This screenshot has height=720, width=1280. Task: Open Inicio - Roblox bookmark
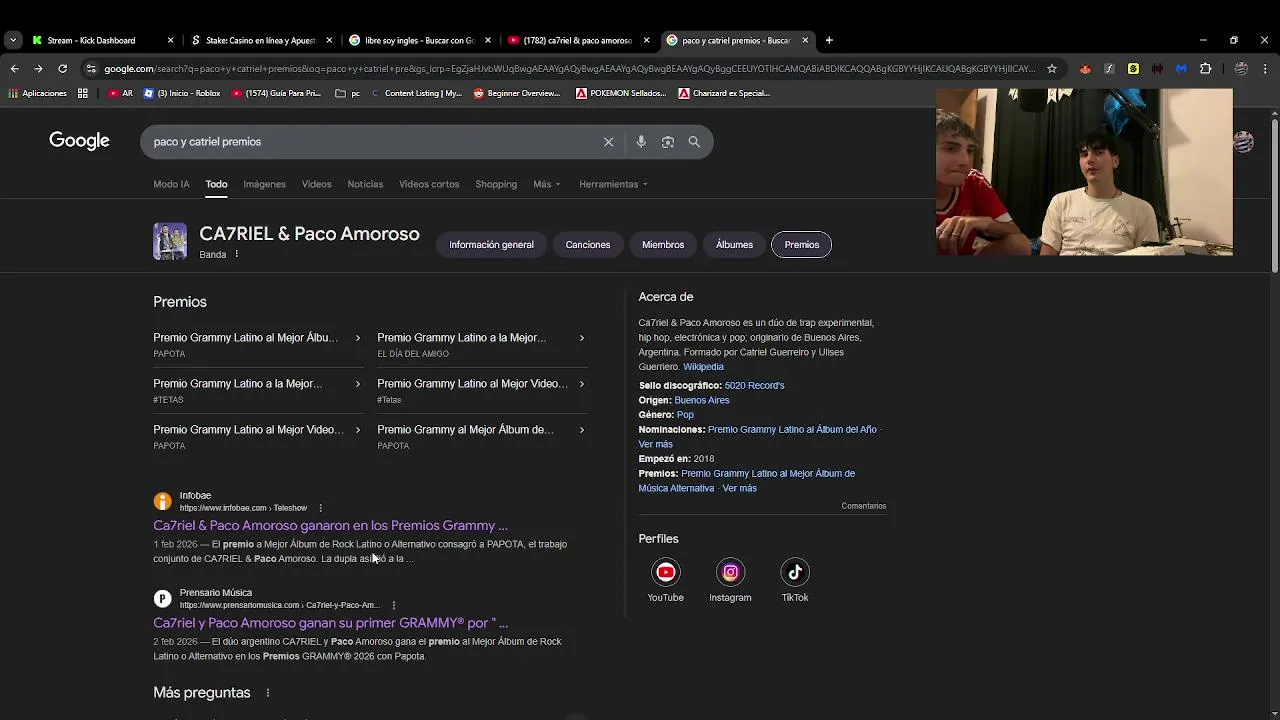tap(182, 93)
